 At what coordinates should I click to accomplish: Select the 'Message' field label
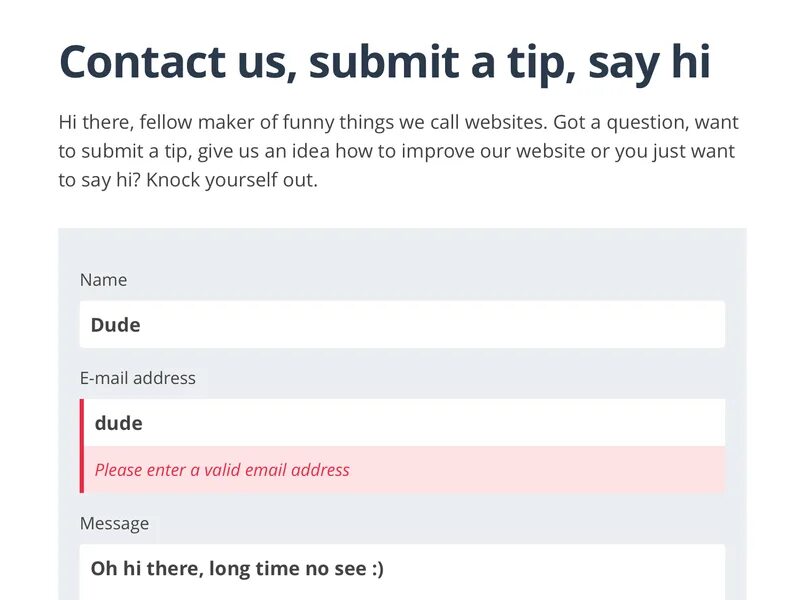[x=114, y=523]
